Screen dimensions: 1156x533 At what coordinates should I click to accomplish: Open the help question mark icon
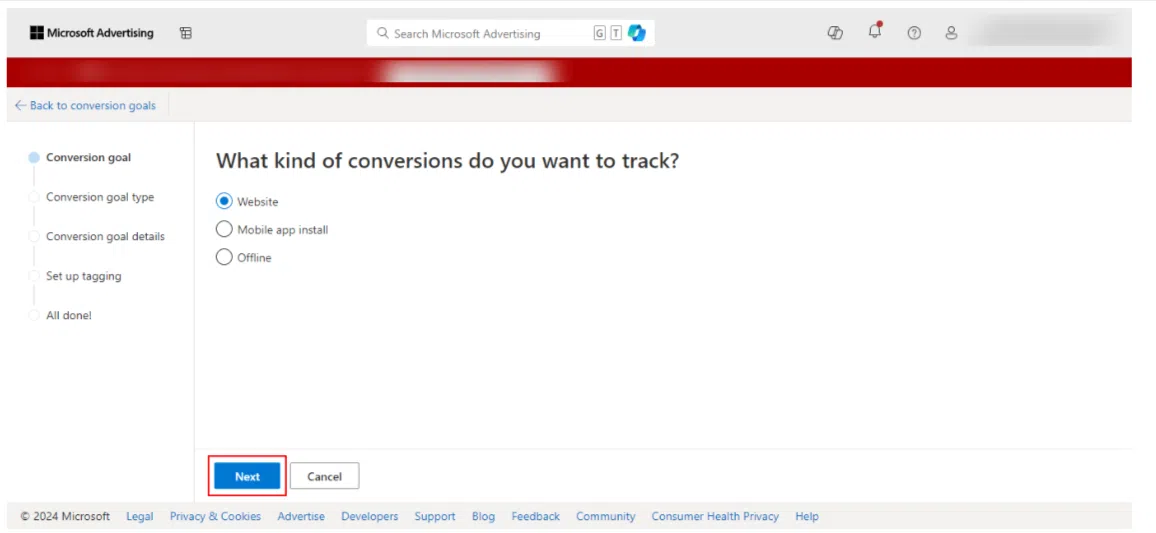coord(914,32)
